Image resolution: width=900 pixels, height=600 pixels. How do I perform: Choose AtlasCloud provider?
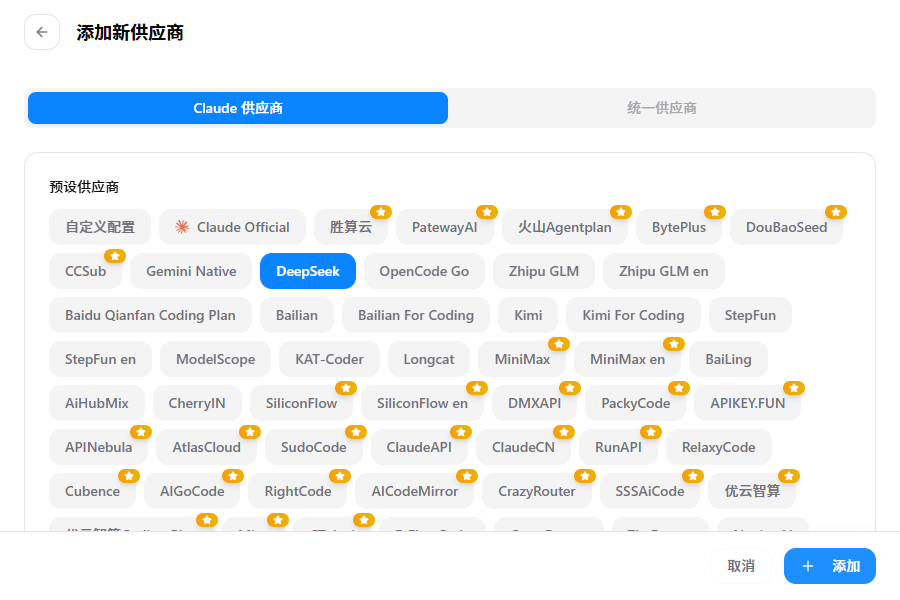pyautogui.click(x=207, y=447)
